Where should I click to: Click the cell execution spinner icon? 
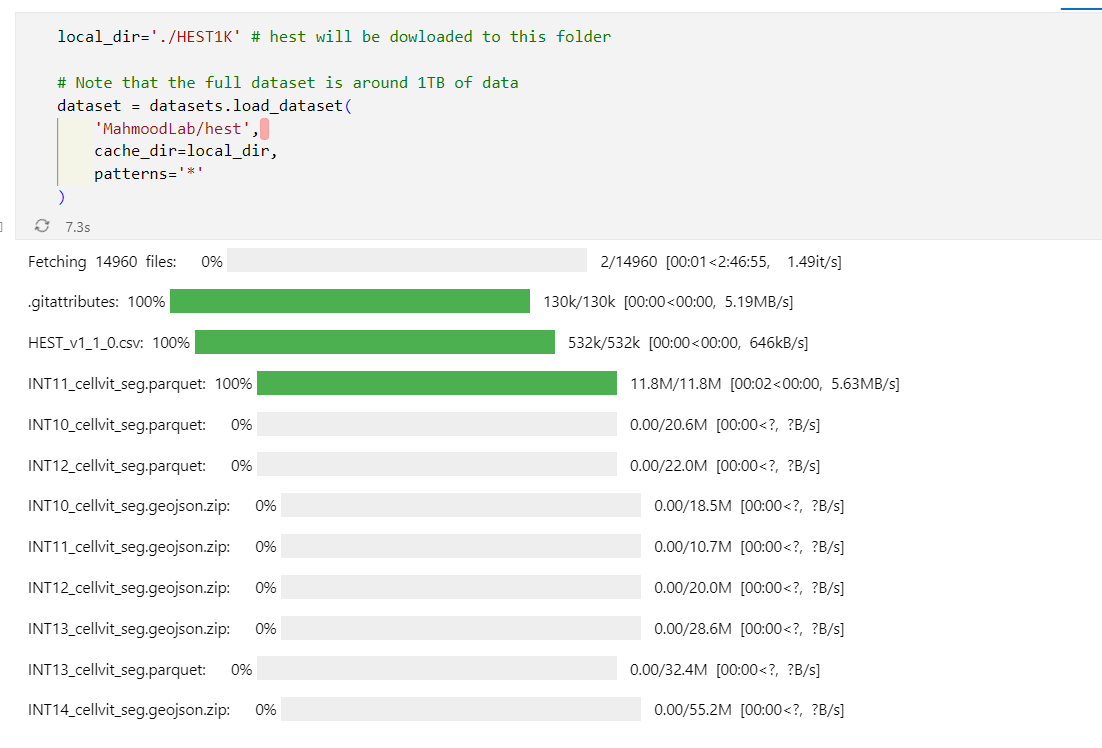[42, 226]
